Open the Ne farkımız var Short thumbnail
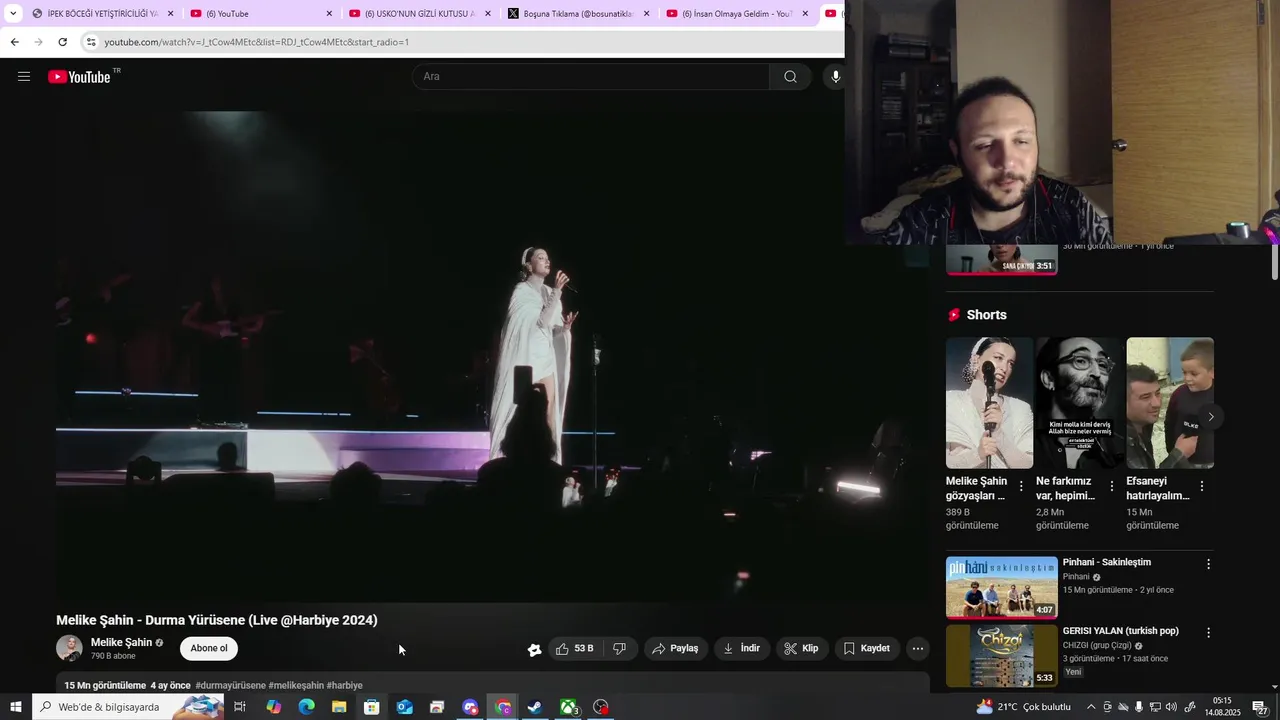Viewport: 1280px width, 720px height. coord(1079,402)
